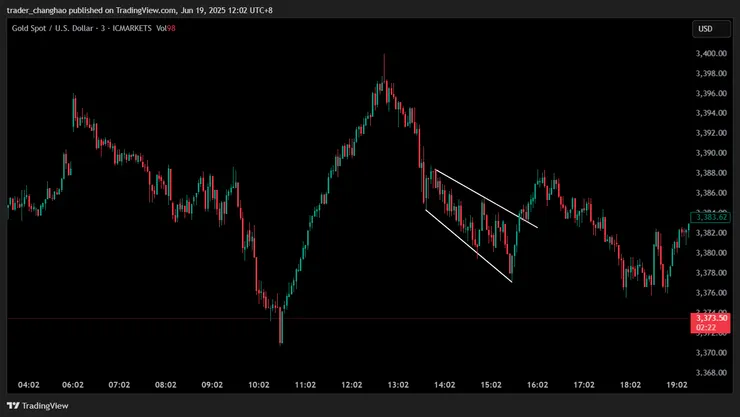Click the 3,396.00 price axis label

pos(711,93)
